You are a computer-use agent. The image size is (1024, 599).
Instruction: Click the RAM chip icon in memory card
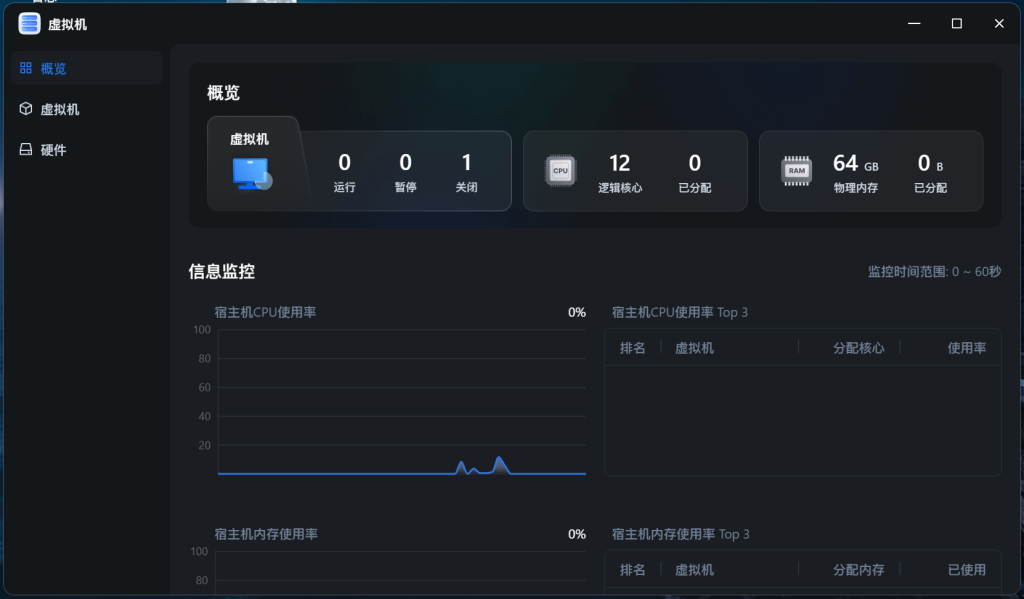[796, 170]
